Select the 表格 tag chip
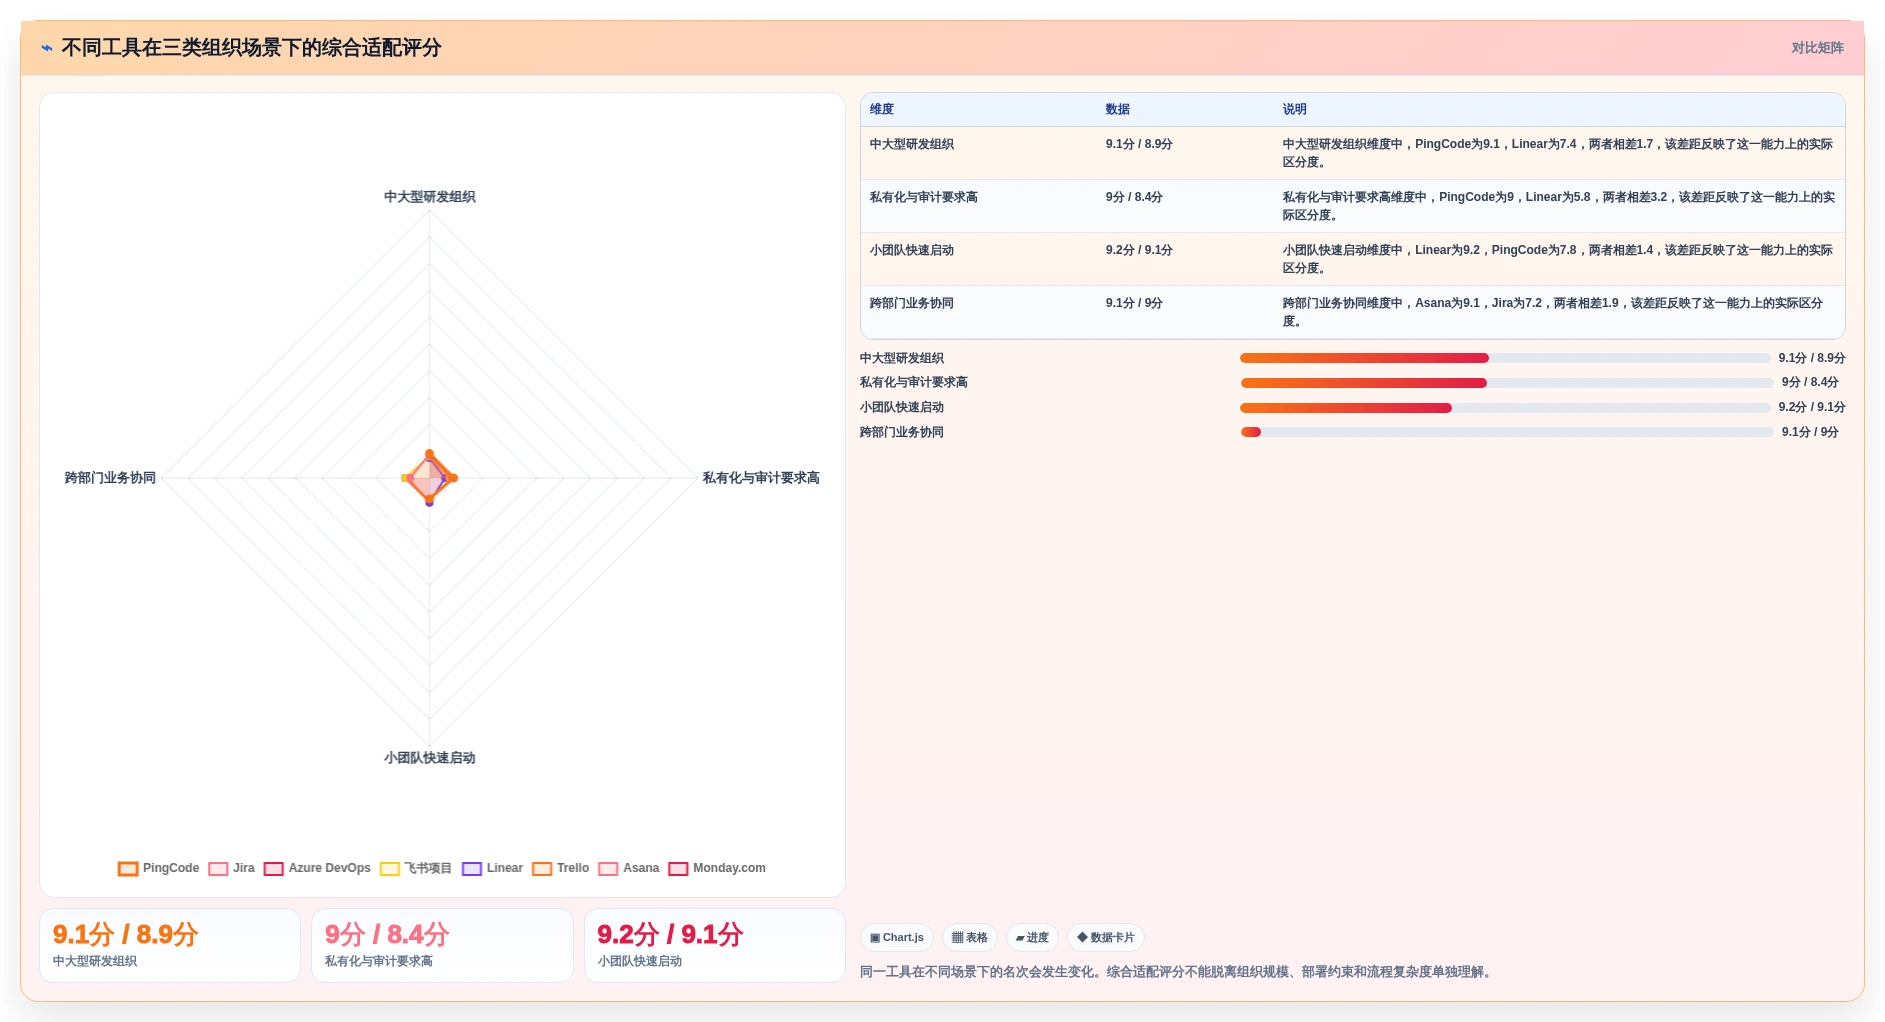This screenshot has width=1885, height=1022. point(970,937)
